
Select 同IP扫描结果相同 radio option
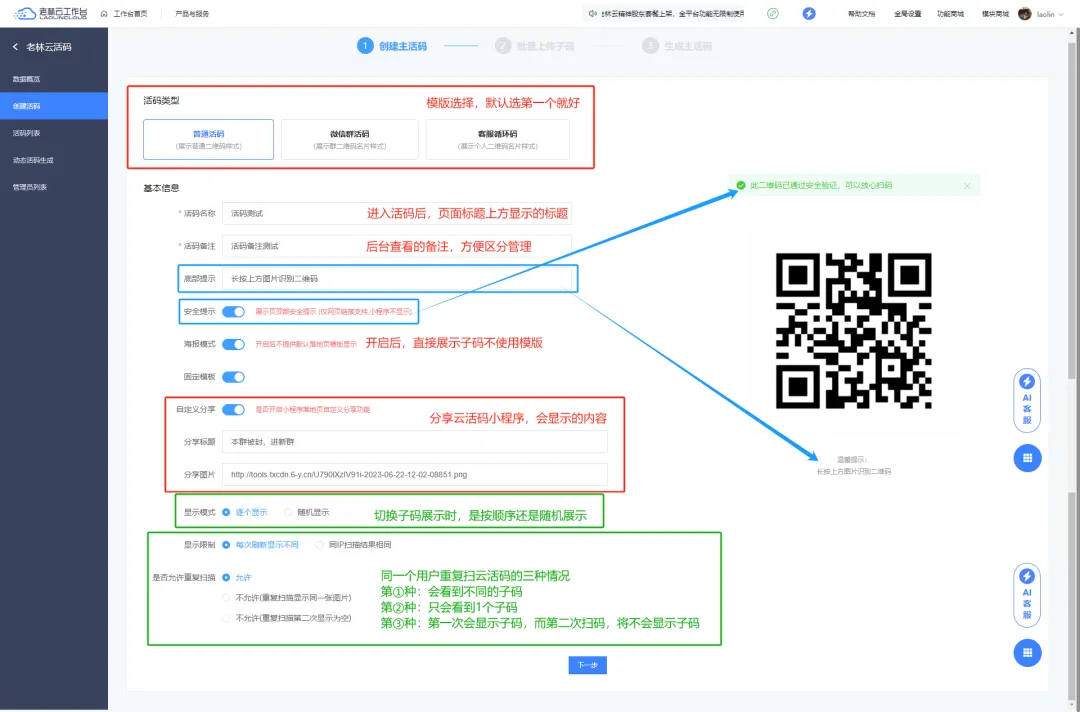tap(320, 545)
